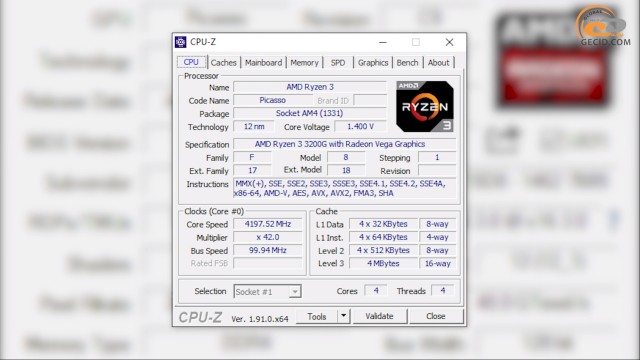Click the Picasso code name value

(272, 100)
